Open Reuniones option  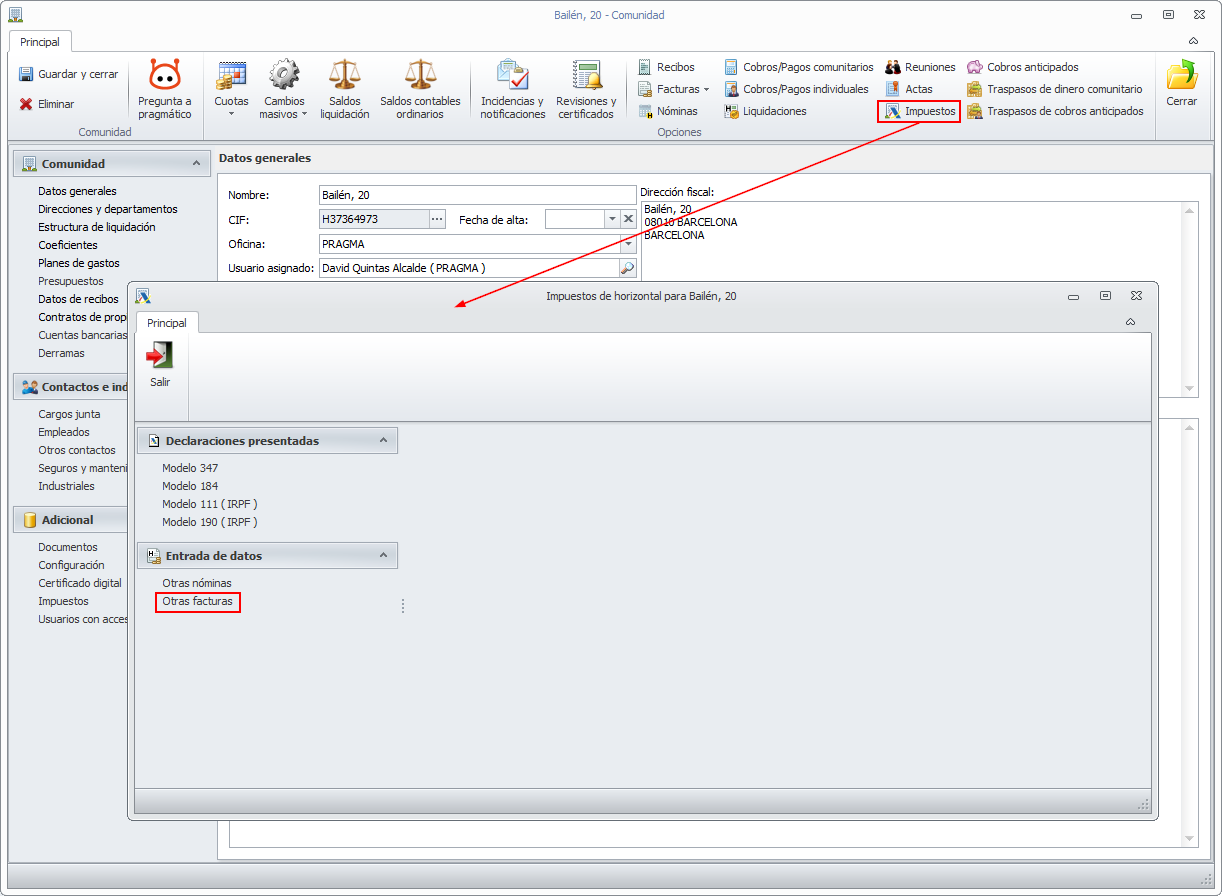click(920, 67)
